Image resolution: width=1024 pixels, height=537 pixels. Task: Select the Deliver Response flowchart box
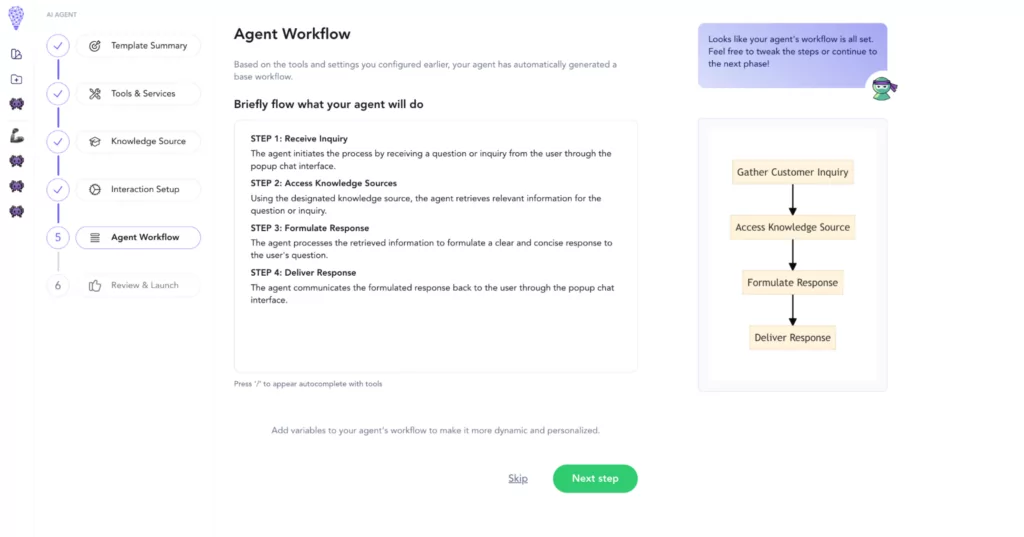tap(792, 338)
